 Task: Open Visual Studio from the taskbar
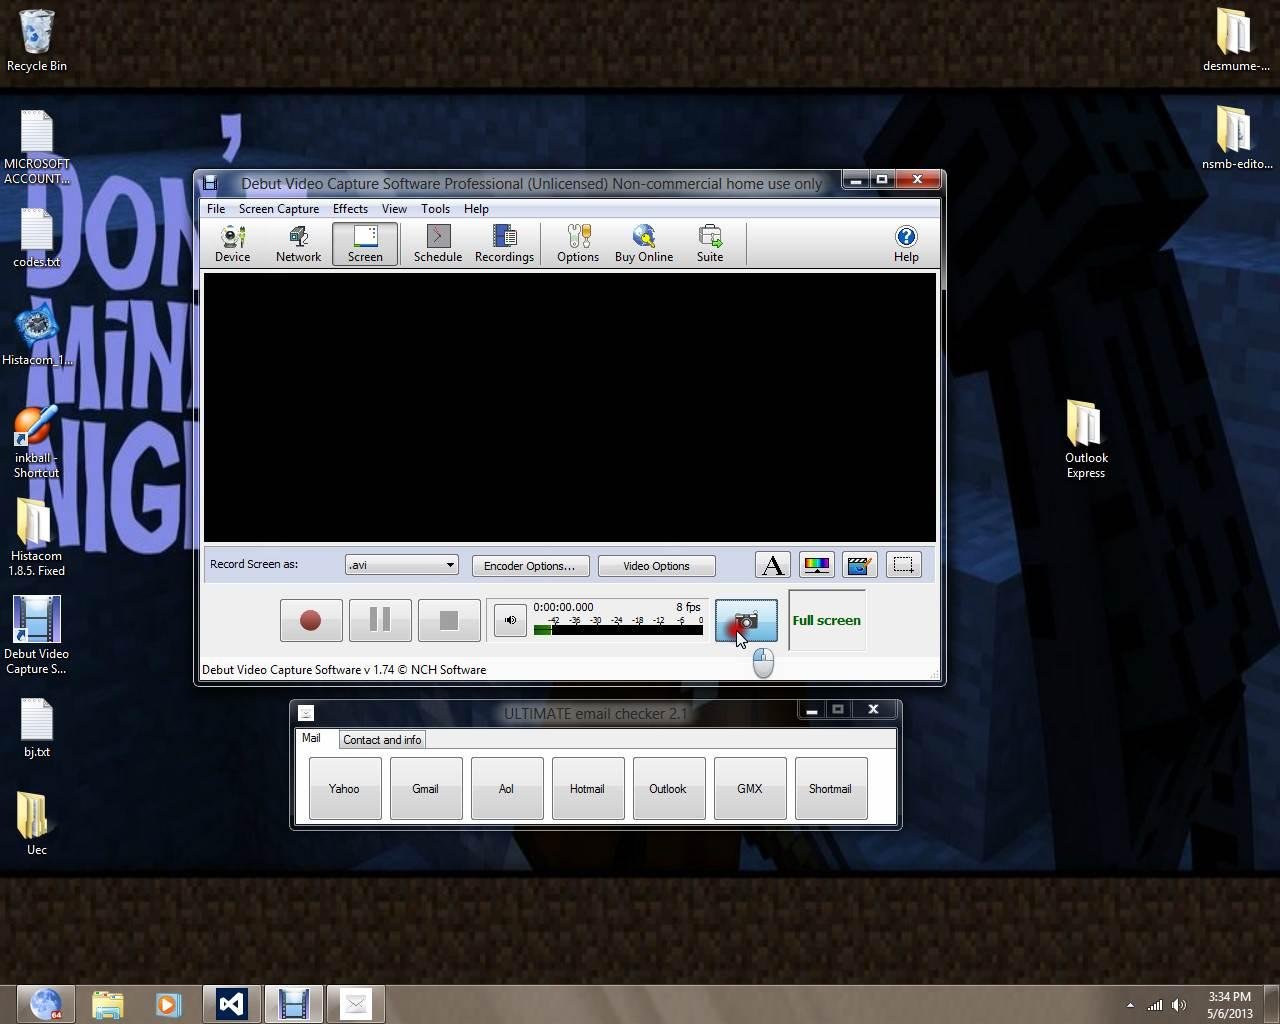pyautogui.click(x=232, y=1004)
